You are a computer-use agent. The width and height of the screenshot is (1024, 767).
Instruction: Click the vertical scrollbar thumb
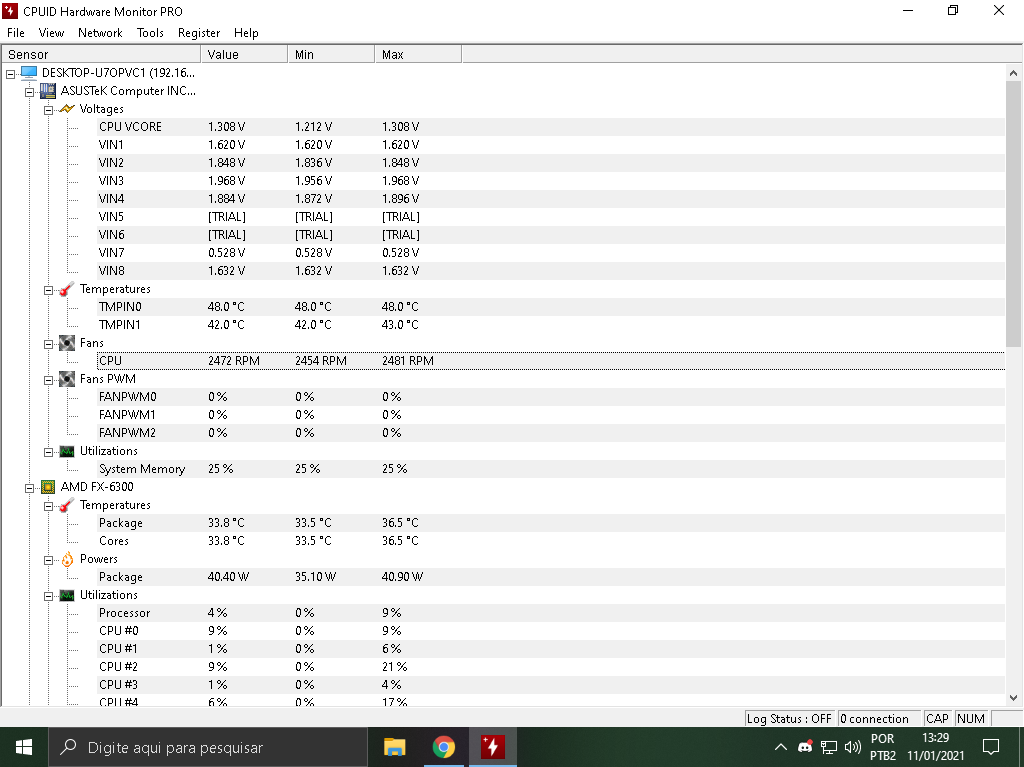point(1013,214)
